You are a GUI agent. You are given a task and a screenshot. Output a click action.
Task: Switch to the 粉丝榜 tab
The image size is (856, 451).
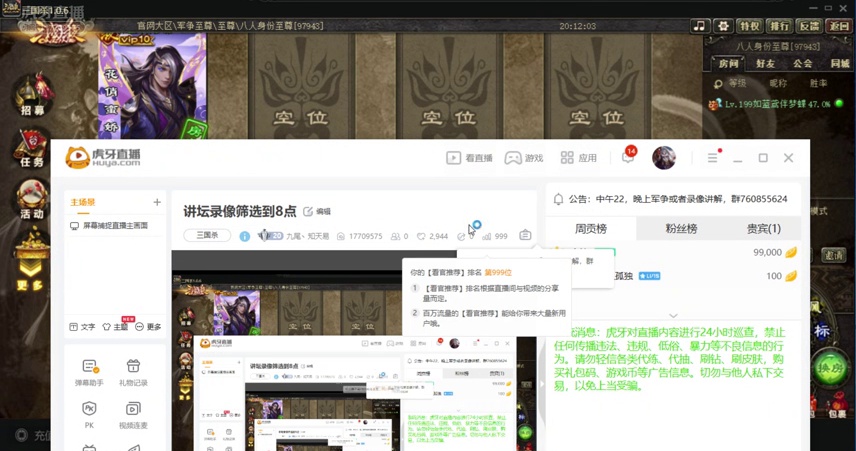(682, 228)
